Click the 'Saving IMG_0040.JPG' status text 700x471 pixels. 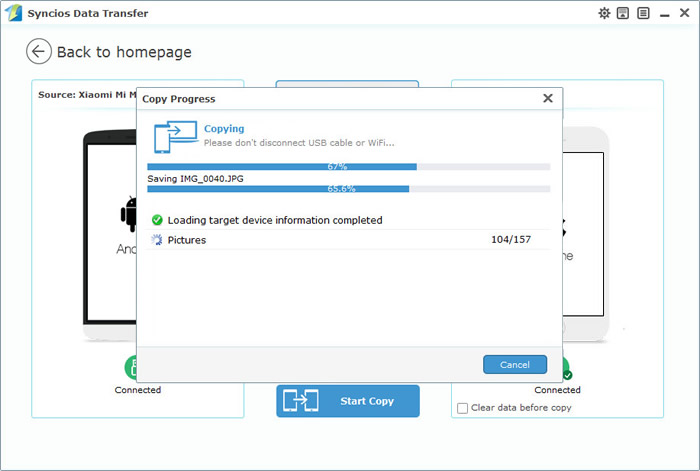point(196,179)
